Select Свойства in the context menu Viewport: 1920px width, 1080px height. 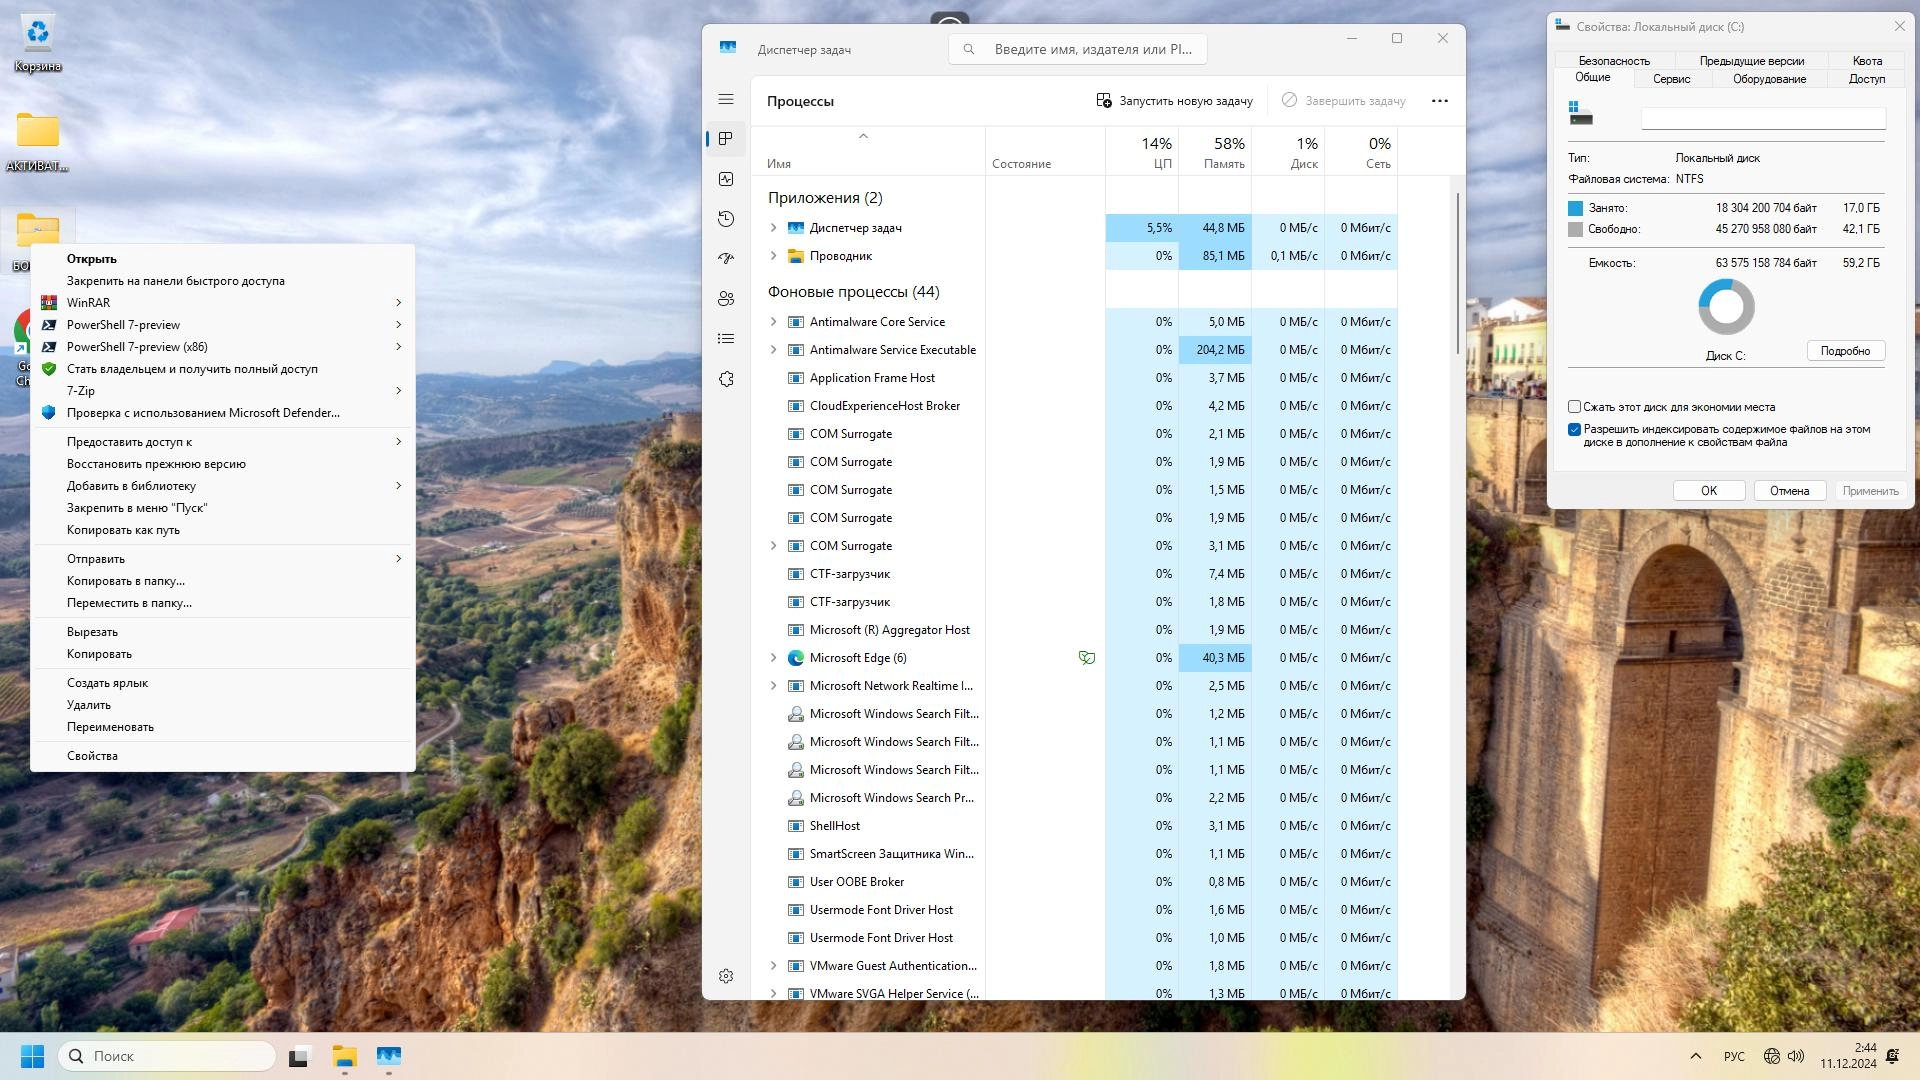92,756
